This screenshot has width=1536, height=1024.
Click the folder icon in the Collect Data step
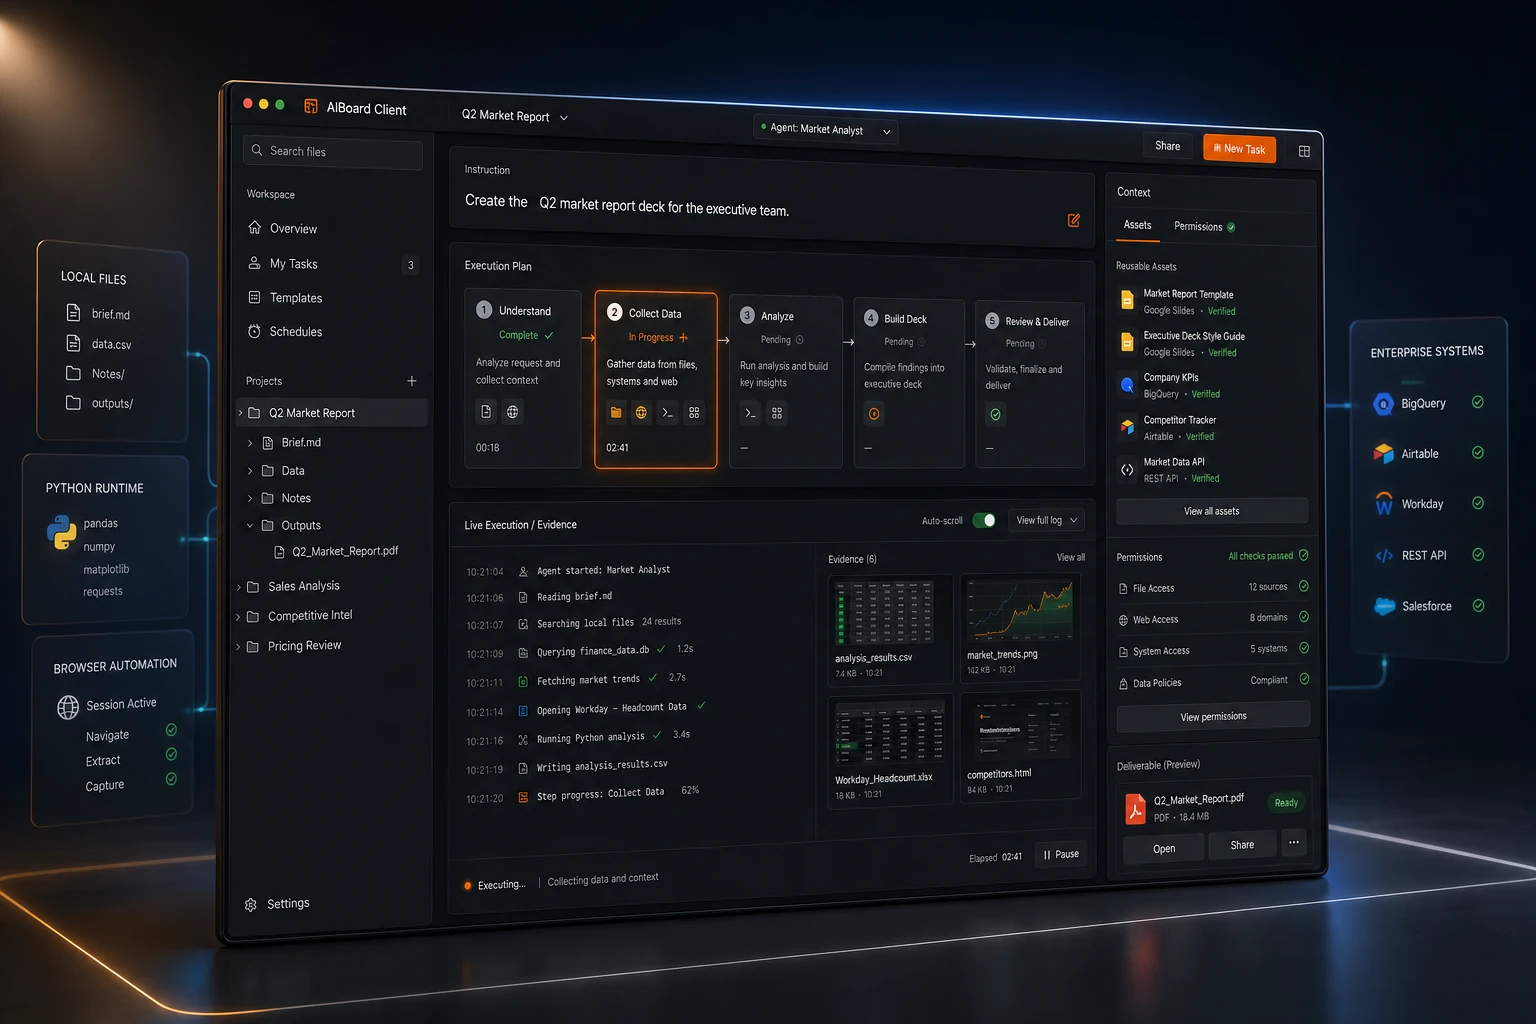616,412
